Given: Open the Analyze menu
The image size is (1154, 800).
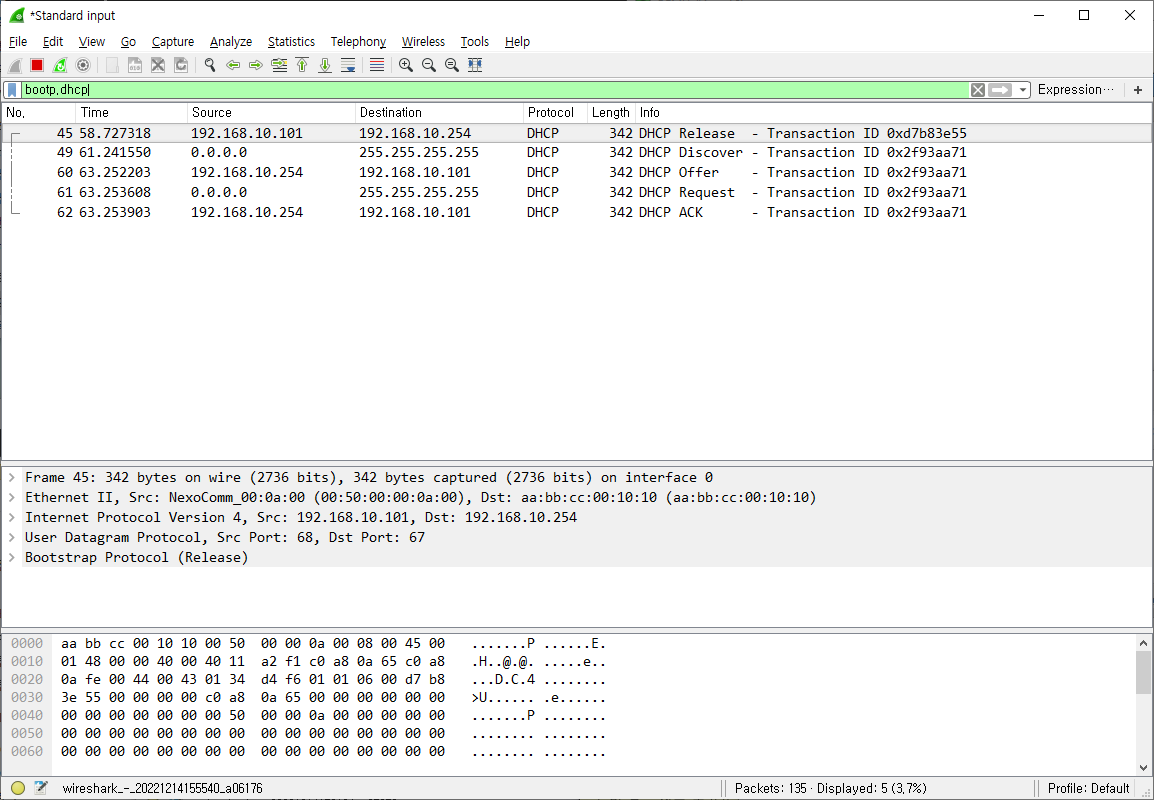Looking at the screenshot, I should pos(231,42).
